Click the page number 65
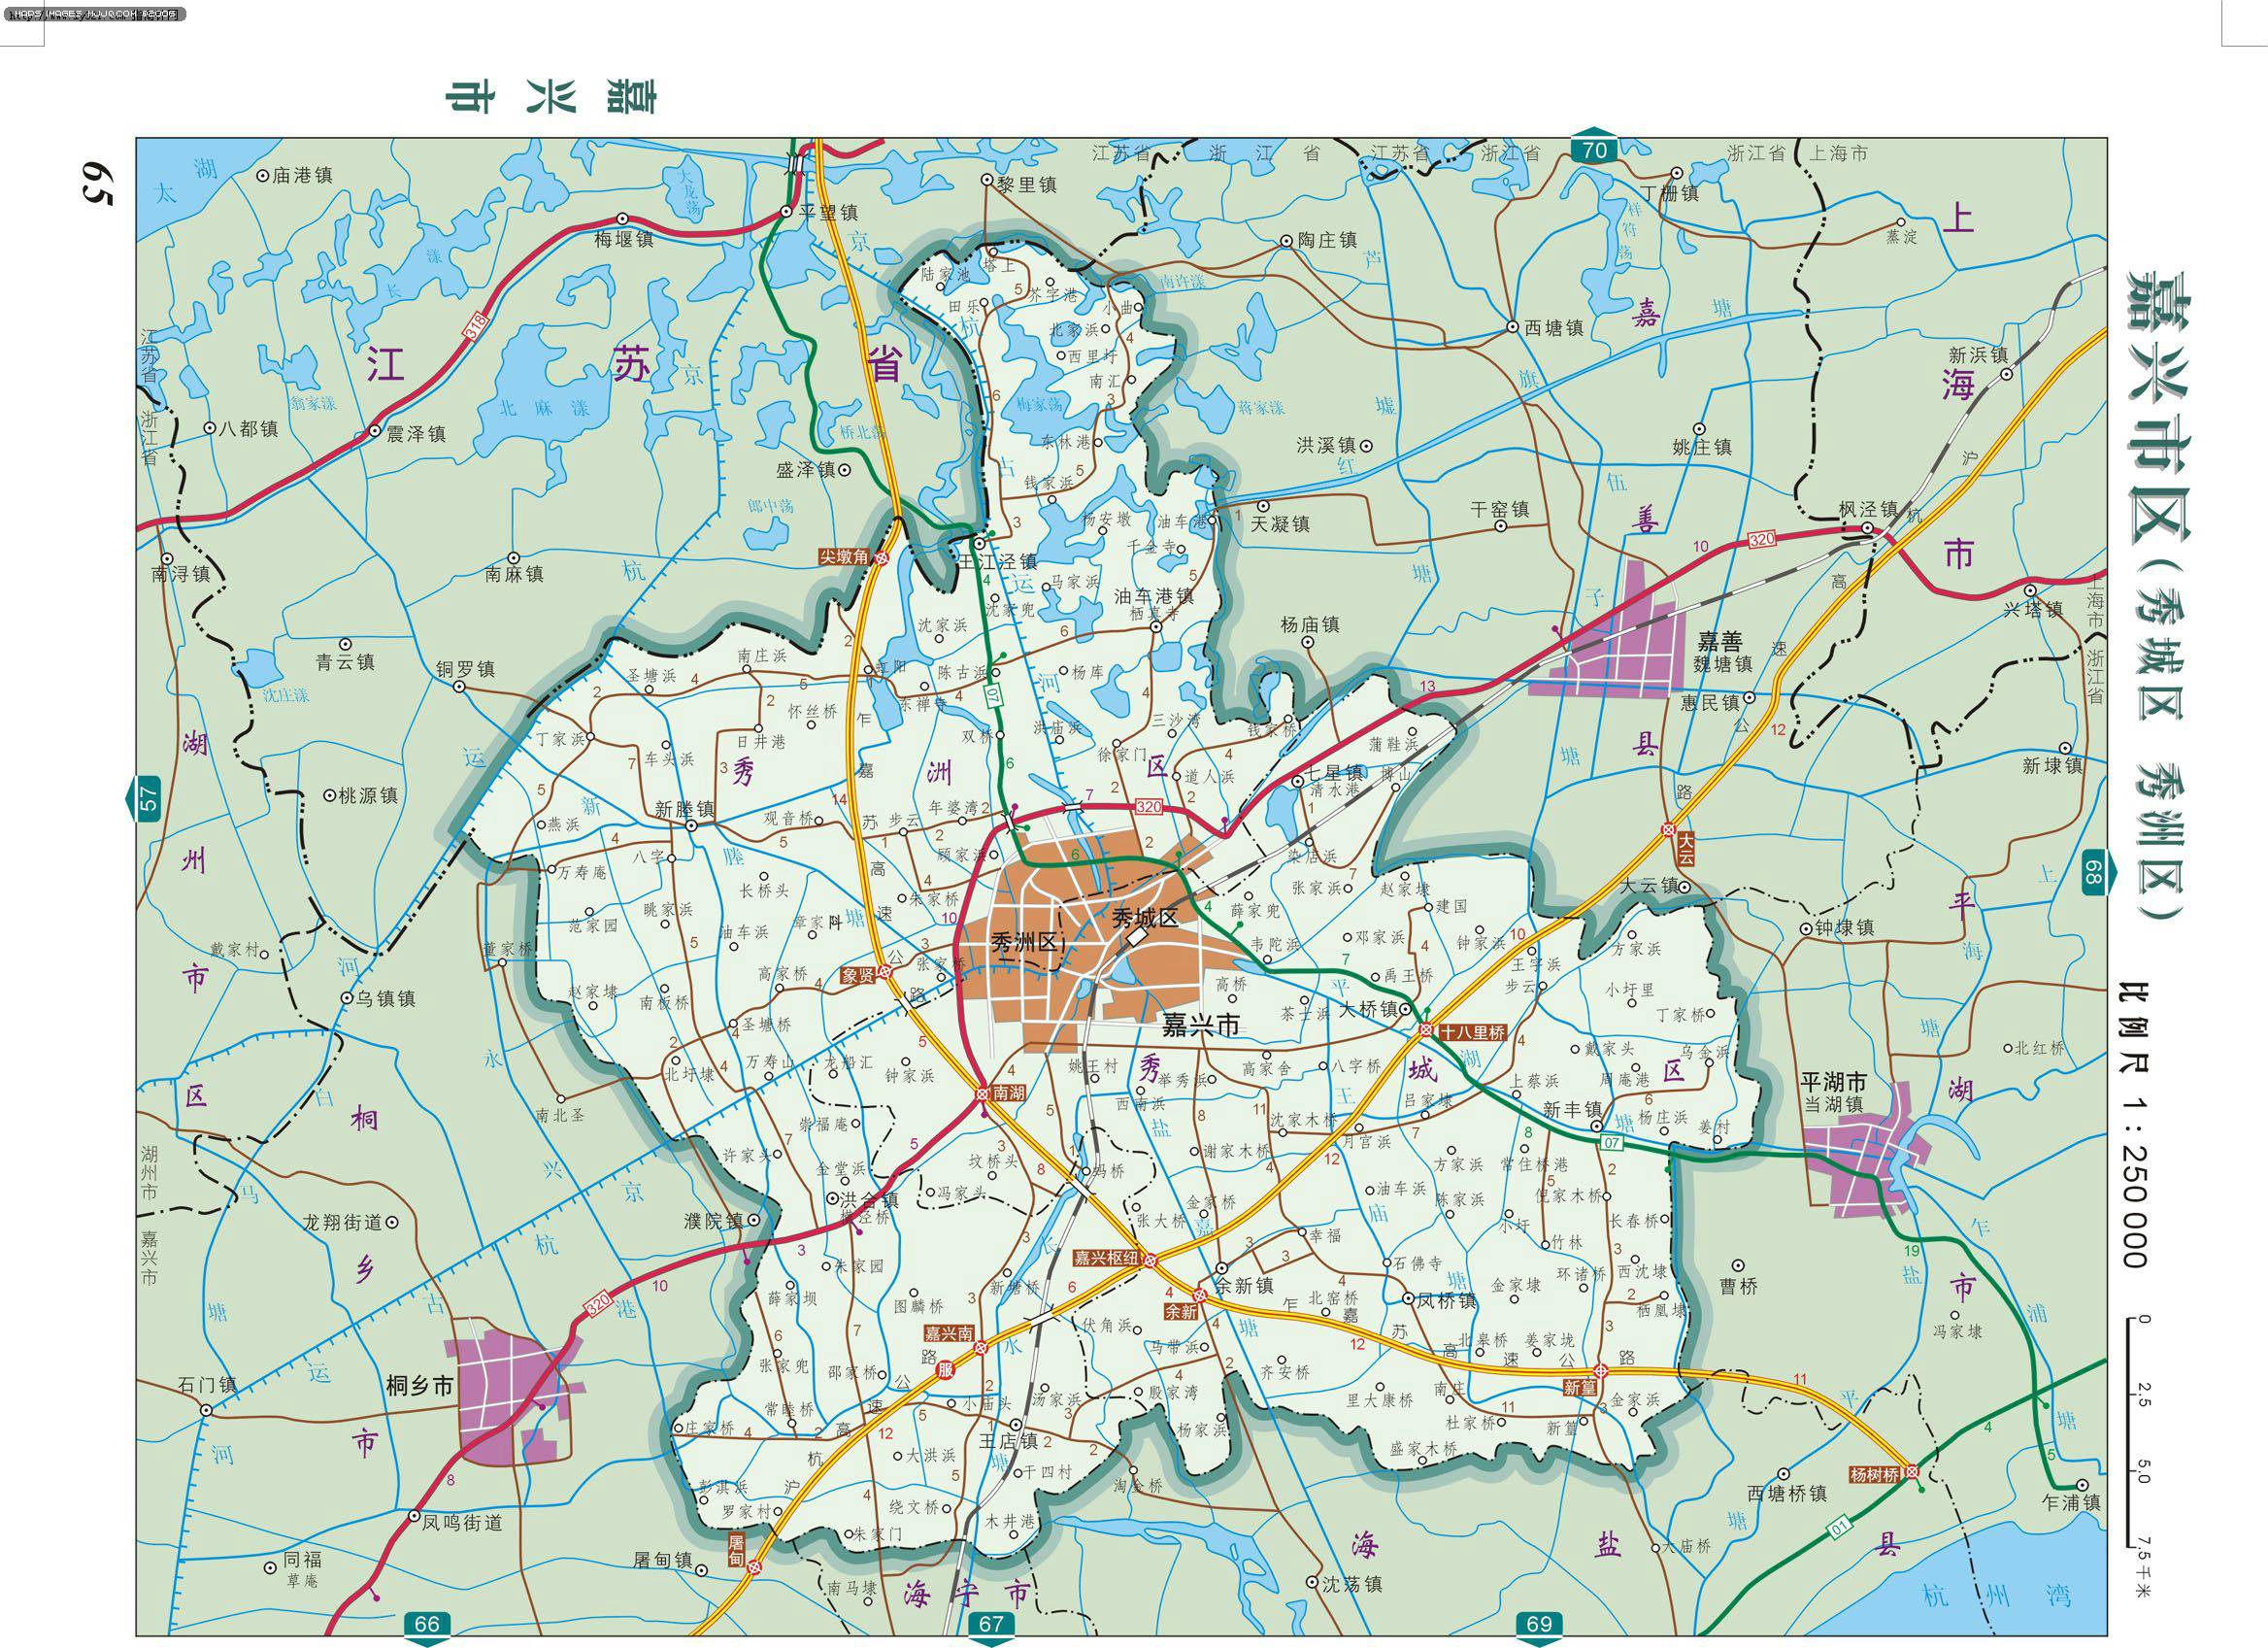Screen dimensions: 2268x1648 pyautogui.click(x=97, y=184)
